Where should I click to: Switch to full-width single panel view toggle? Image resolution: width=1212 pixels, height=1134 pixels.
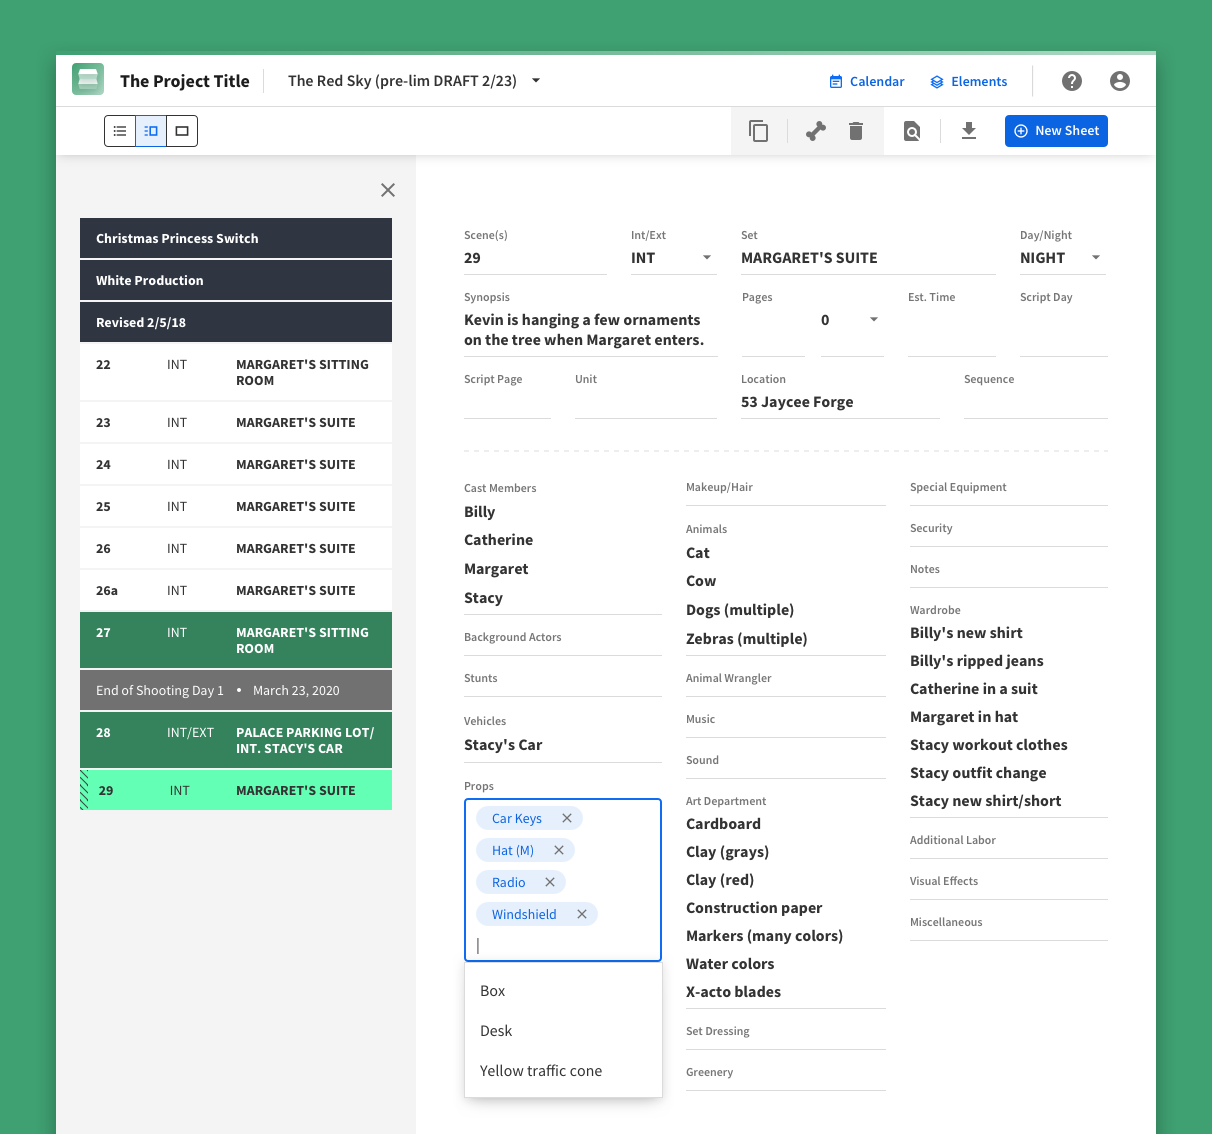[x=182, y=131]
